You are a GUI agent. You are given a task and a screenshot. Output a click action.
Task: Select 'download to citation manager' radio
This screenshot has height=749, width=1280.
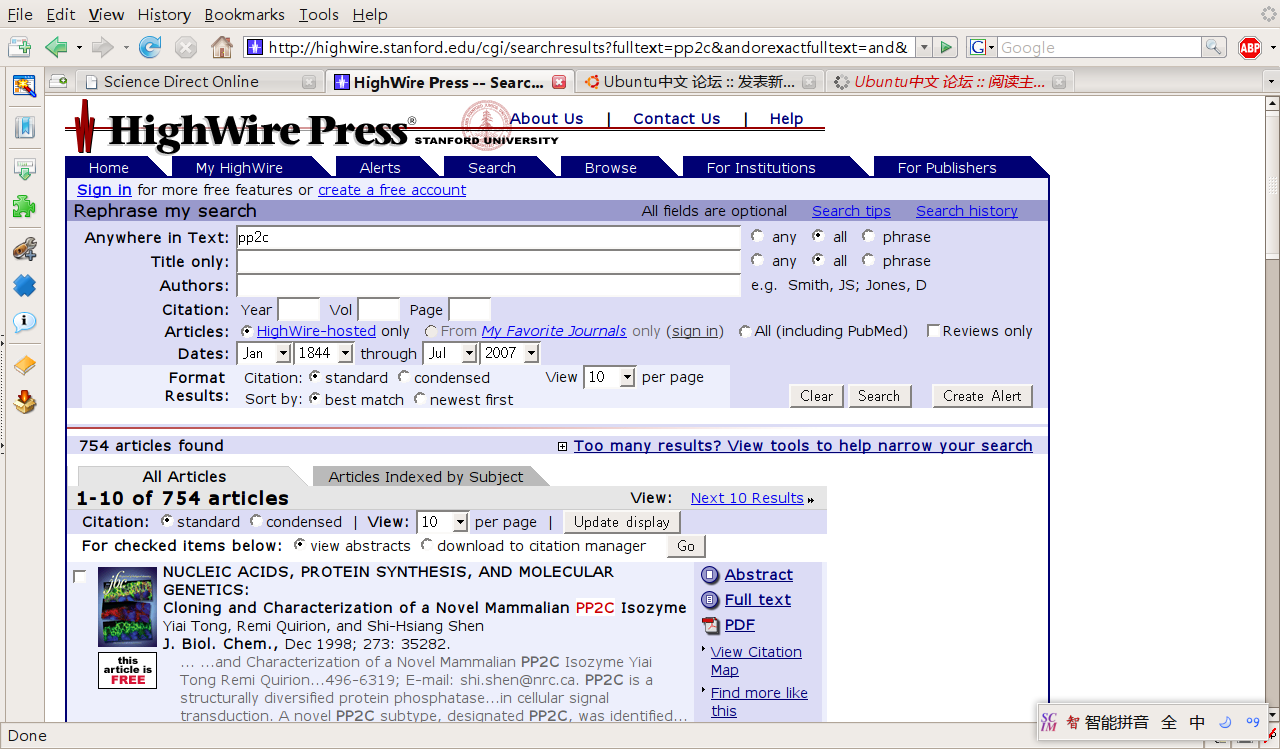pos(427,546)
